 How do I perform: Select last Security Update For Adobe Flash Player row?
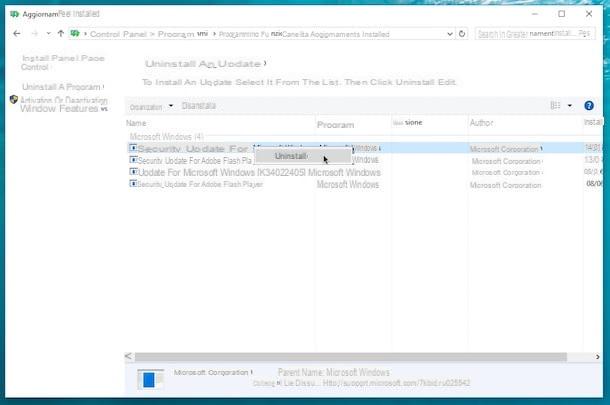click(365, 184)
